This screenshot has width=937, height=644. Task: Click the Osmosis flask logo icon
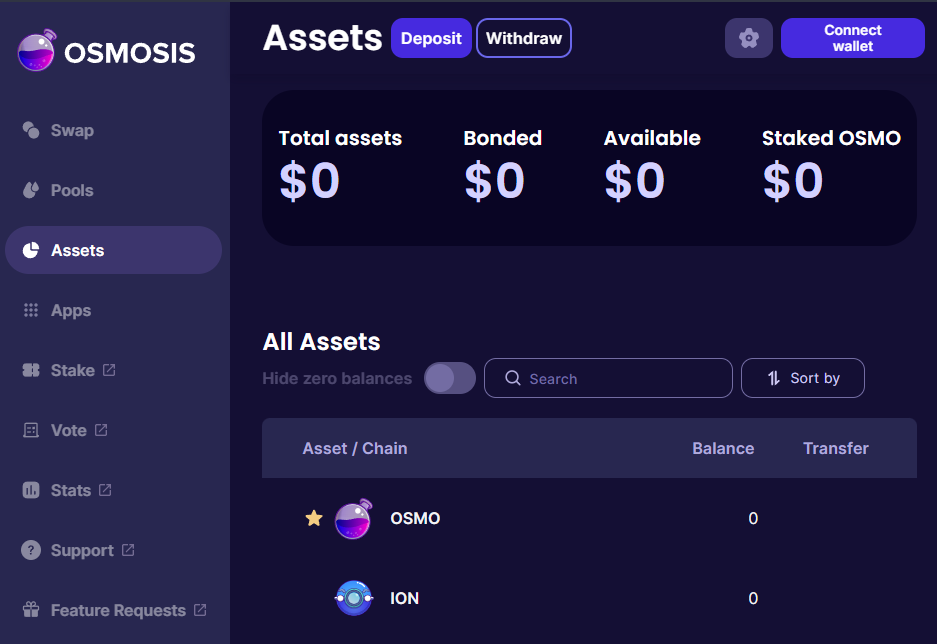click(37, 51)
